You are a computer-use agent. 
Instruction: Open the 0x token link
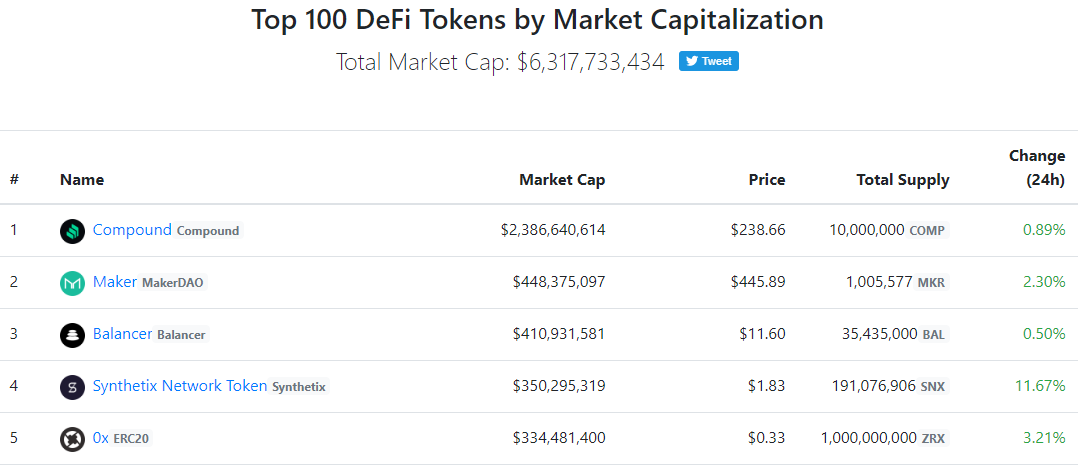100,438
